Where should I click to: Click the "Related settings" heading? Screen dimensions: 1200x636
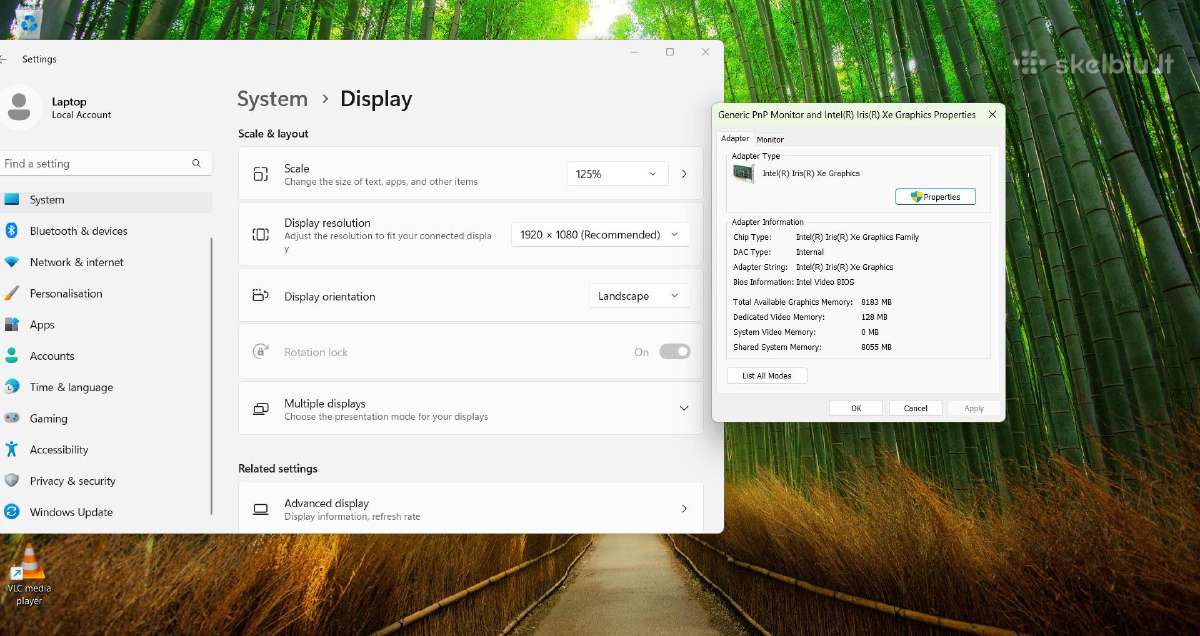click(x=278, y=469)
